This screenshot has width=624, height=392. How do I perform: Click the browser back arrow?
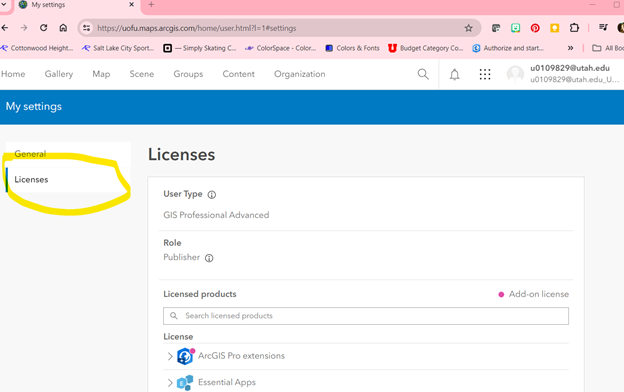(5, 28)
